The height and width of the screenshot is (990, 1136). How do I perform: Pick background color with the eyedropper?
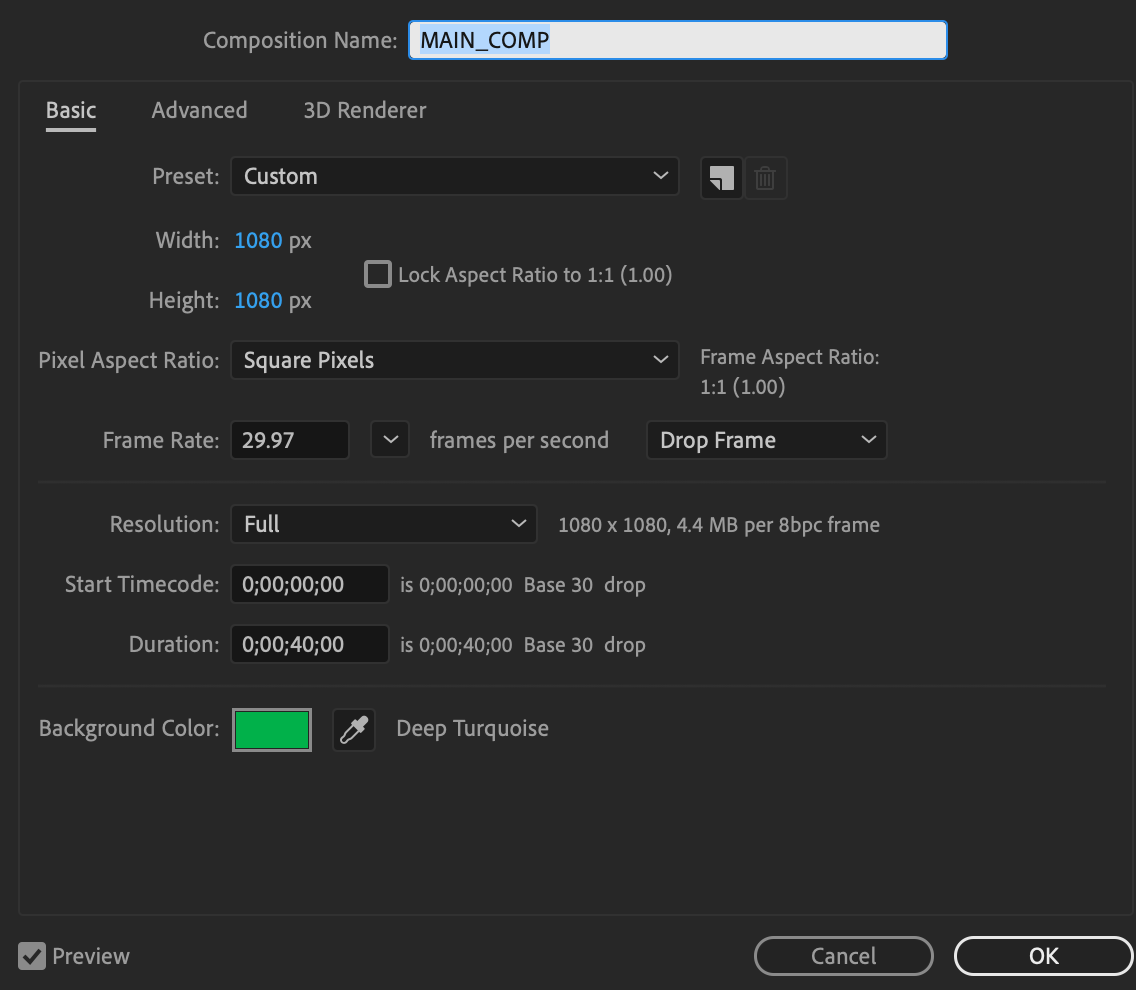click(354, 730)
